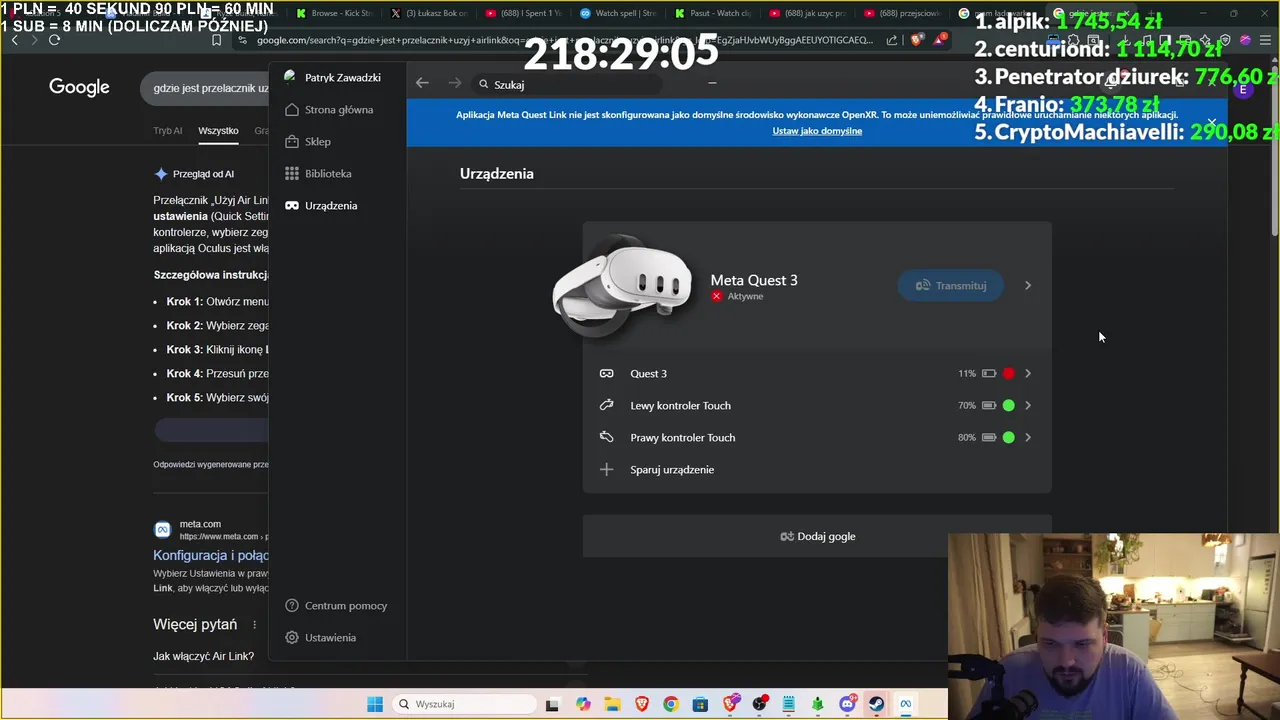Click the Brave shield icon in address bar

click(x=918, y=40)
